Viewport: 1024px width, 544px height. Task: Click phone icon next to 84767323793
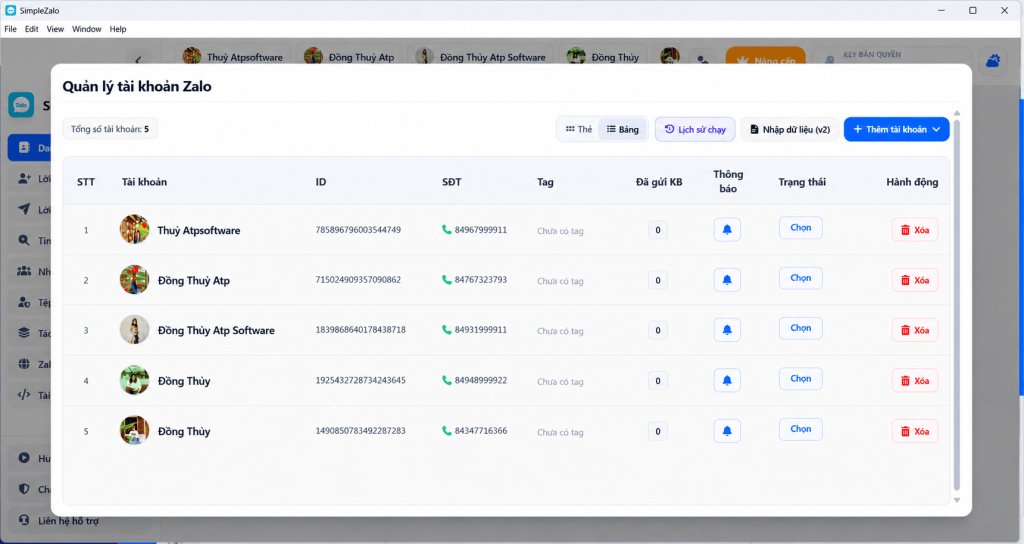[x=447, y=280]
